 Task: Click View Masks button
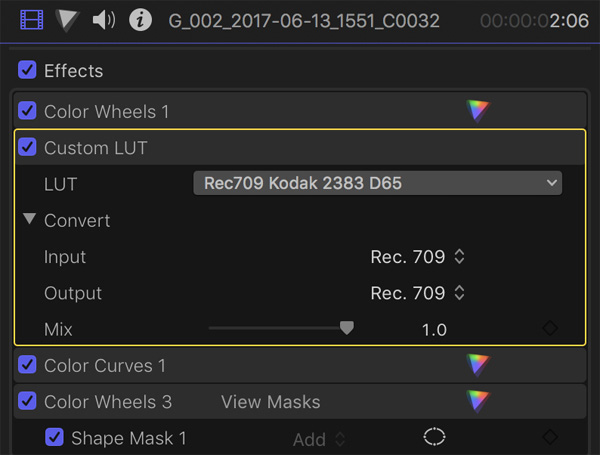[x=271, y=402]
